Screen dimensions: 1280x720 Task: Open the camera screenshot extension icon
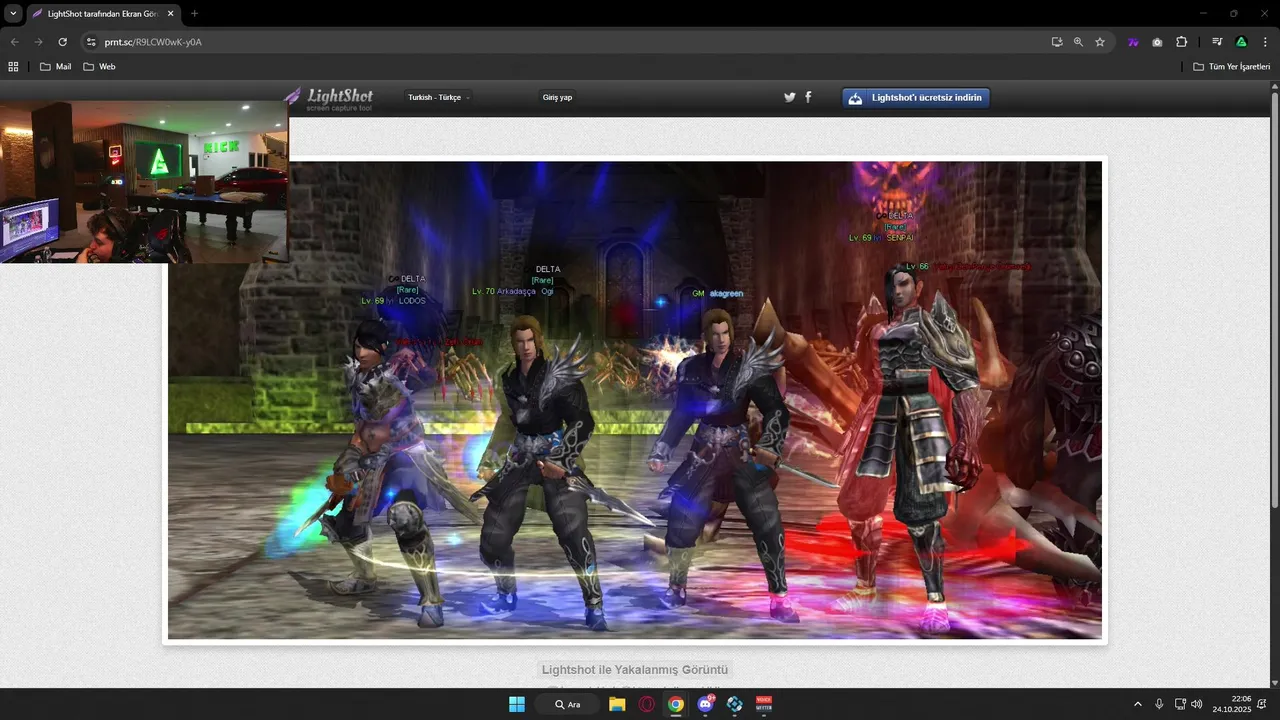pyautogui.click(x=1157, y=42)
